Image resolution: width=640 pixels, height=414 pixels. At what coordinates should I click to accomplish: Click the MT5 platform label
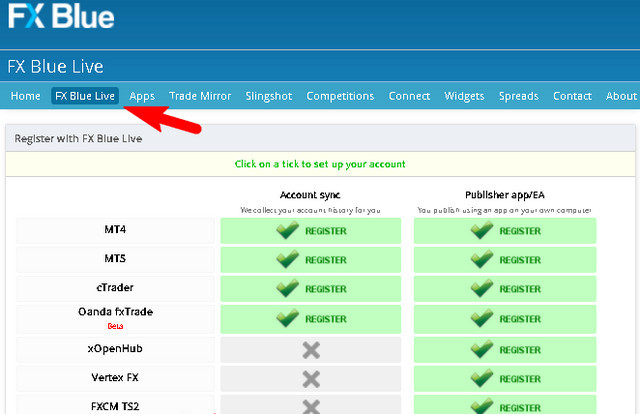pyautogui.click(x=115, y=258)
